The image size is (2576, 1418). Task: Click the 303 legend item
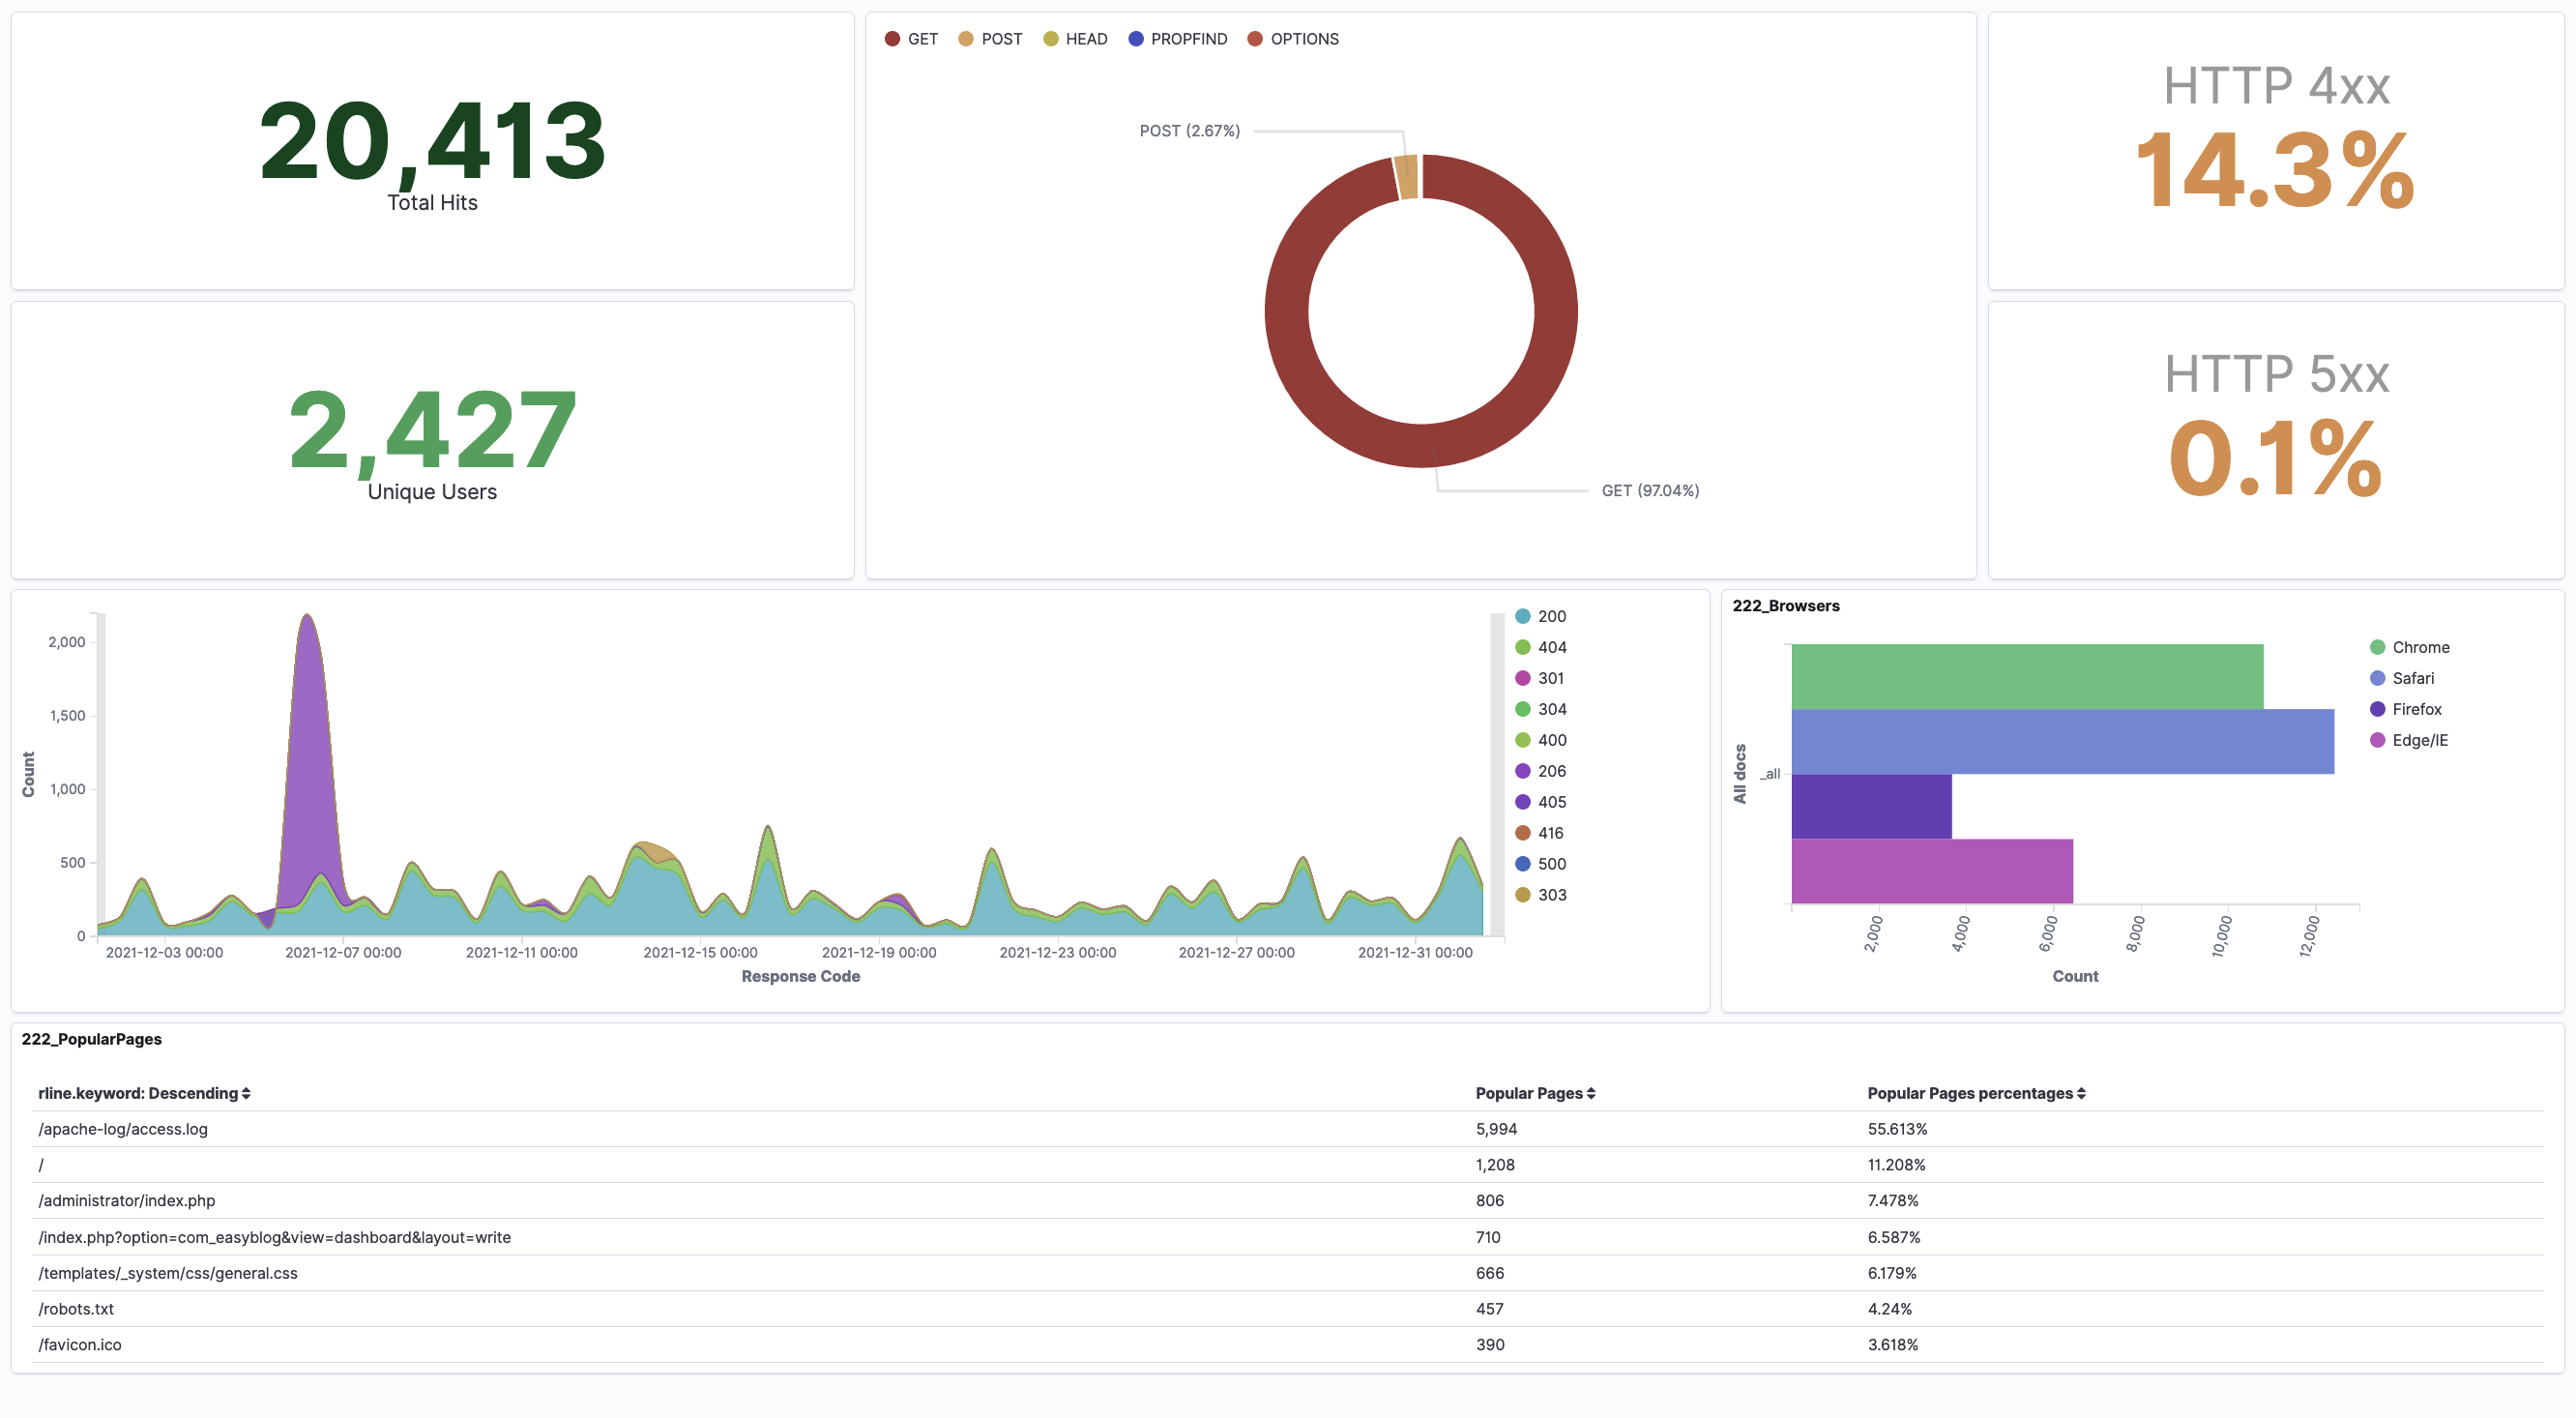click(1550, 896)
